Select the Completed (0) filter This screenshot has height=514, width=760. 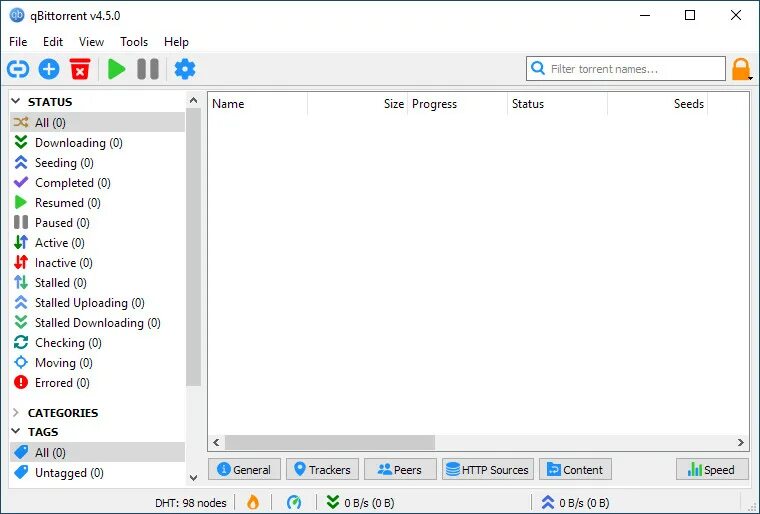pos(97,182)
